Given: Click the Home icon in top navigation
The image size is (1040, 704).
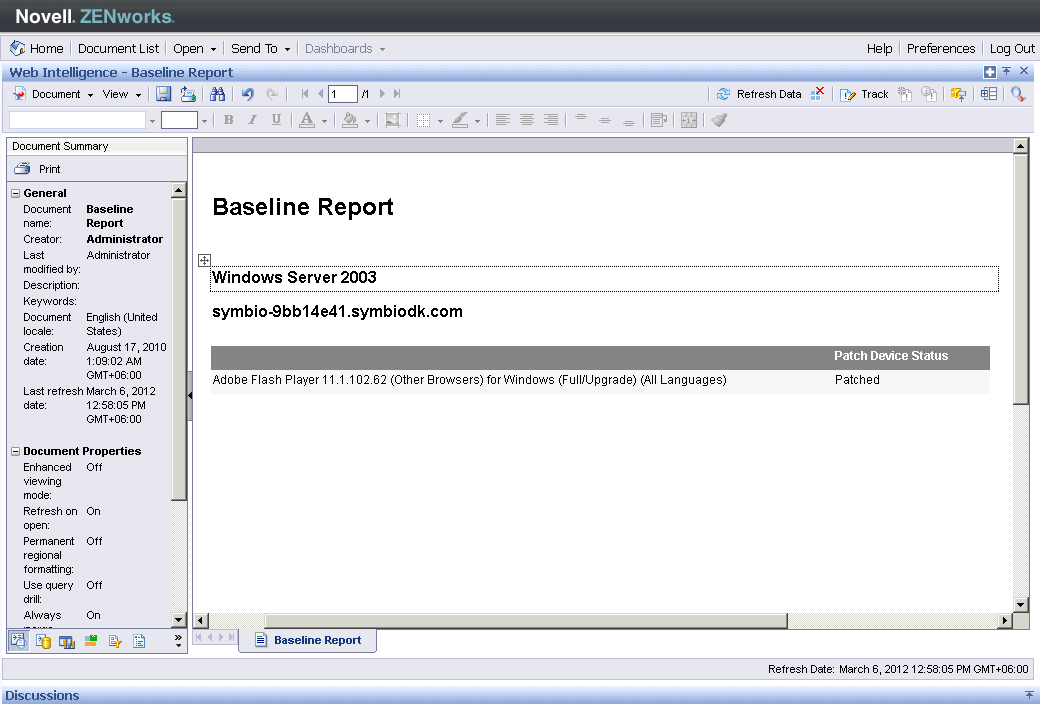Looking at the screenshot, I should click(18, 48).
